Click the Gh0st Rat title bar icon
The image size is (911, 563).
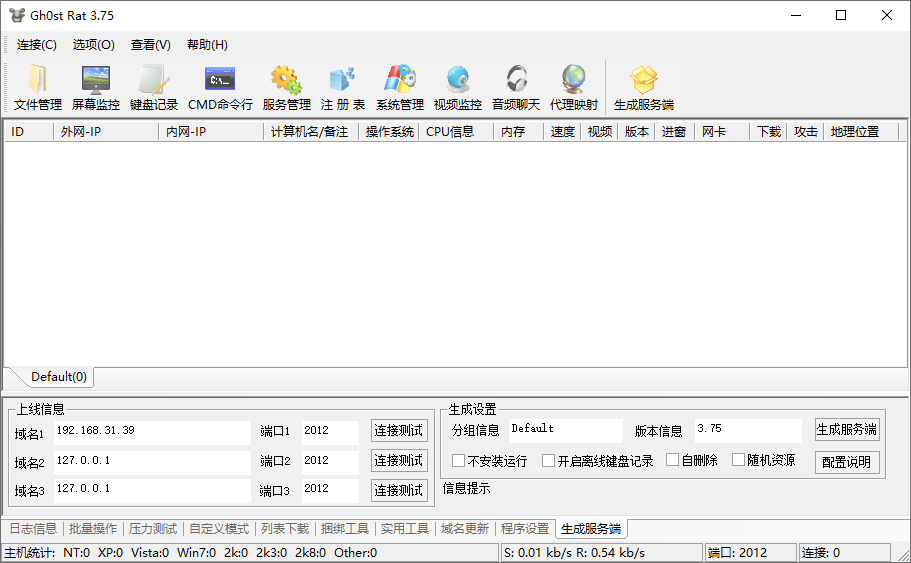coord(17,16)
